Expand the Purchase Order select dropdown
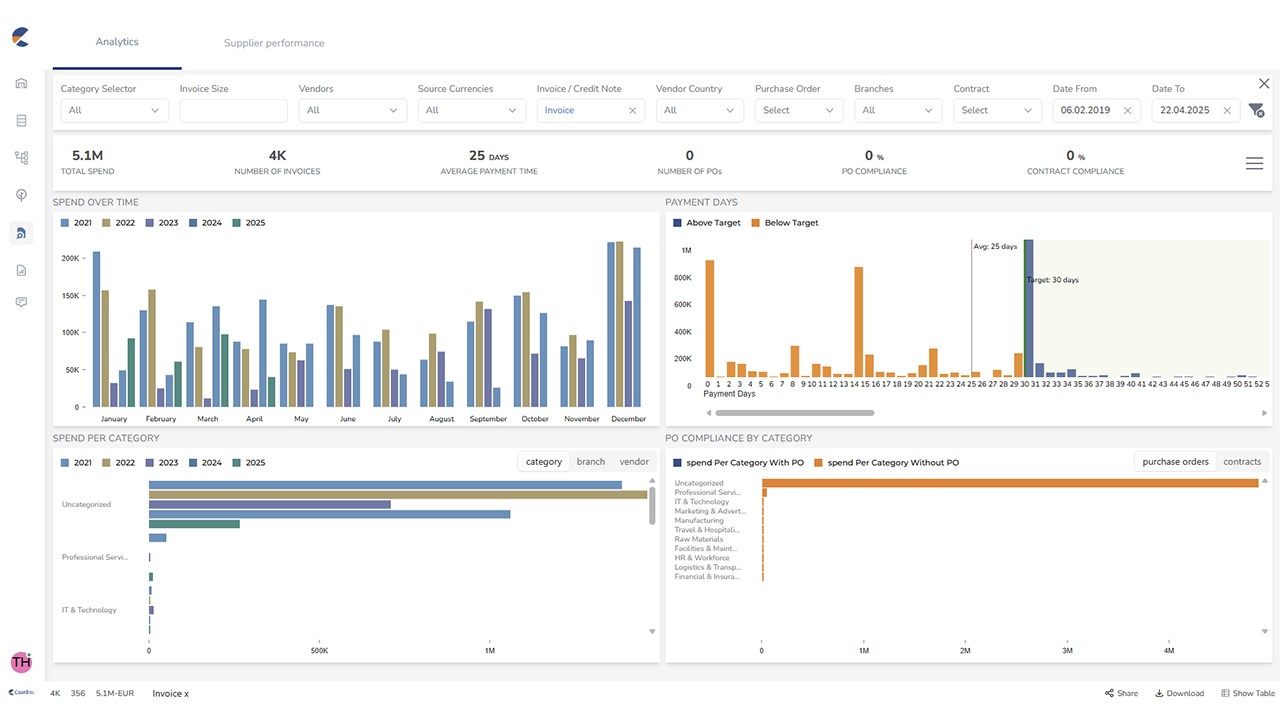The image size is (1280, 720). tap(798, 110)
